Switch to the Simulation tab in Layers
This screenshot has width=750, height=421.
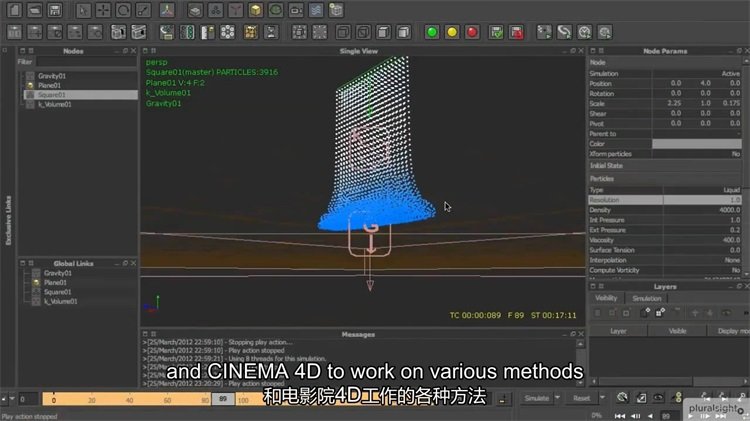(647, 299)
